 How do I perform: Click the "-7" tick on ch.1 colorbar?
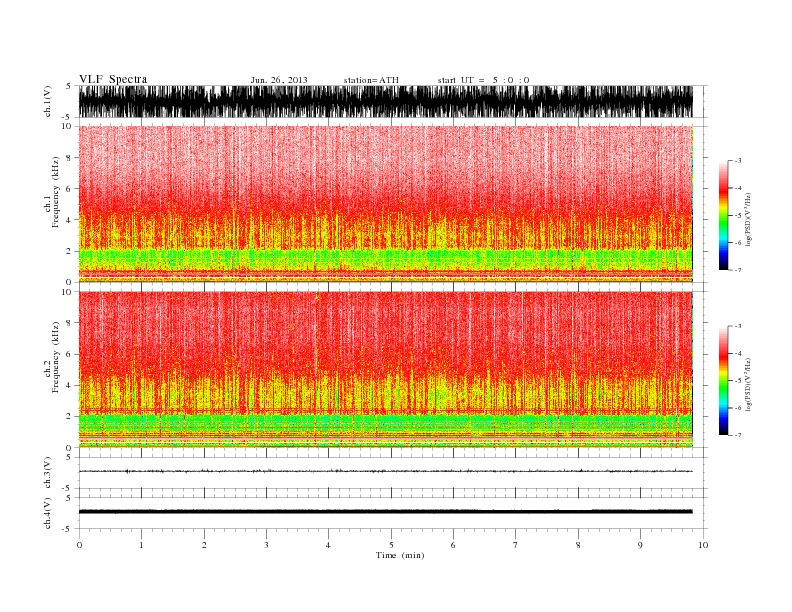point(738,270)
